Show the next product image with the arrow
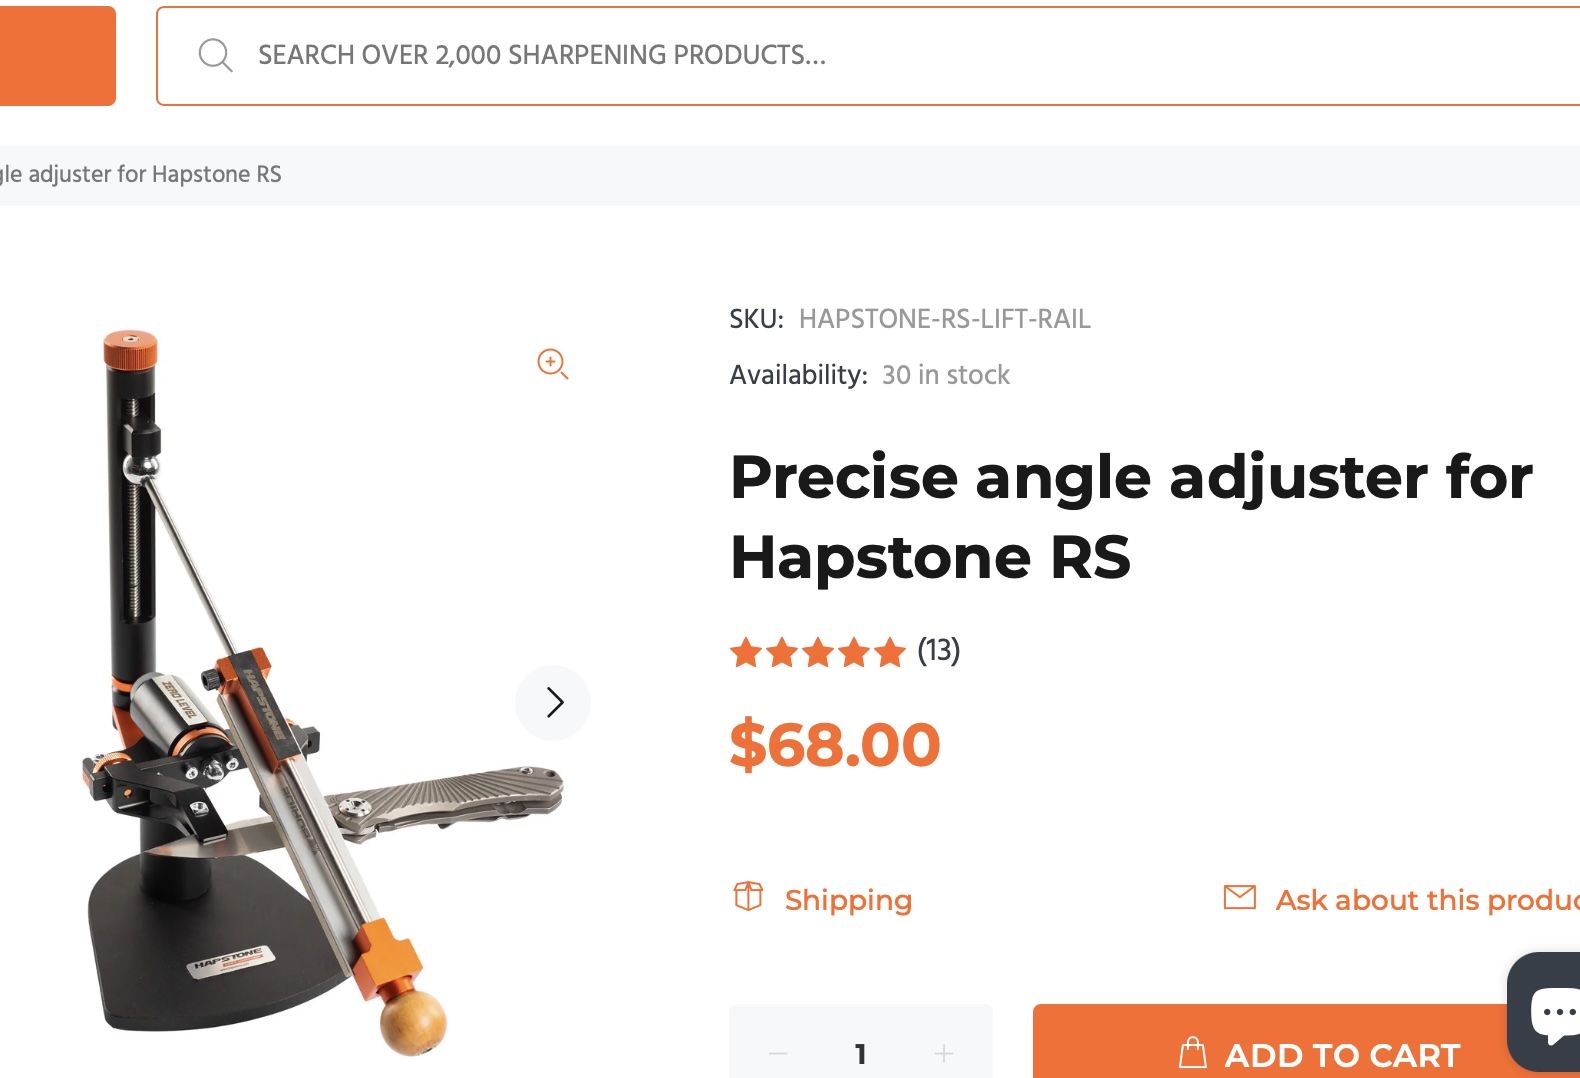Viewport: 1580px width, 1078px height. coord(554,702)
